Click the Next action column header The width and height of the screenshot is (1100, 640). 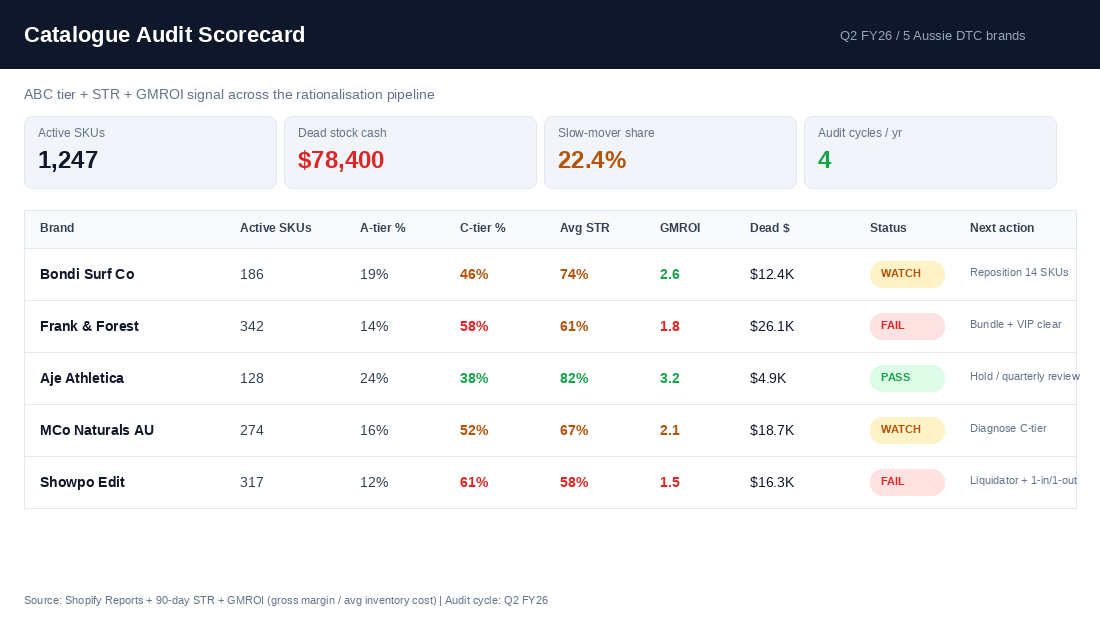click(1002, 228)
